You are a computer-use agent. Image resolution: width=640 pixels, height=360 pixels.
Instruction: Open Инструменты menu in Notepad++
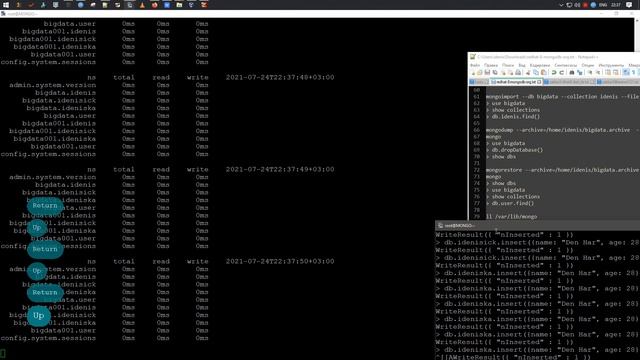(611, 65)
